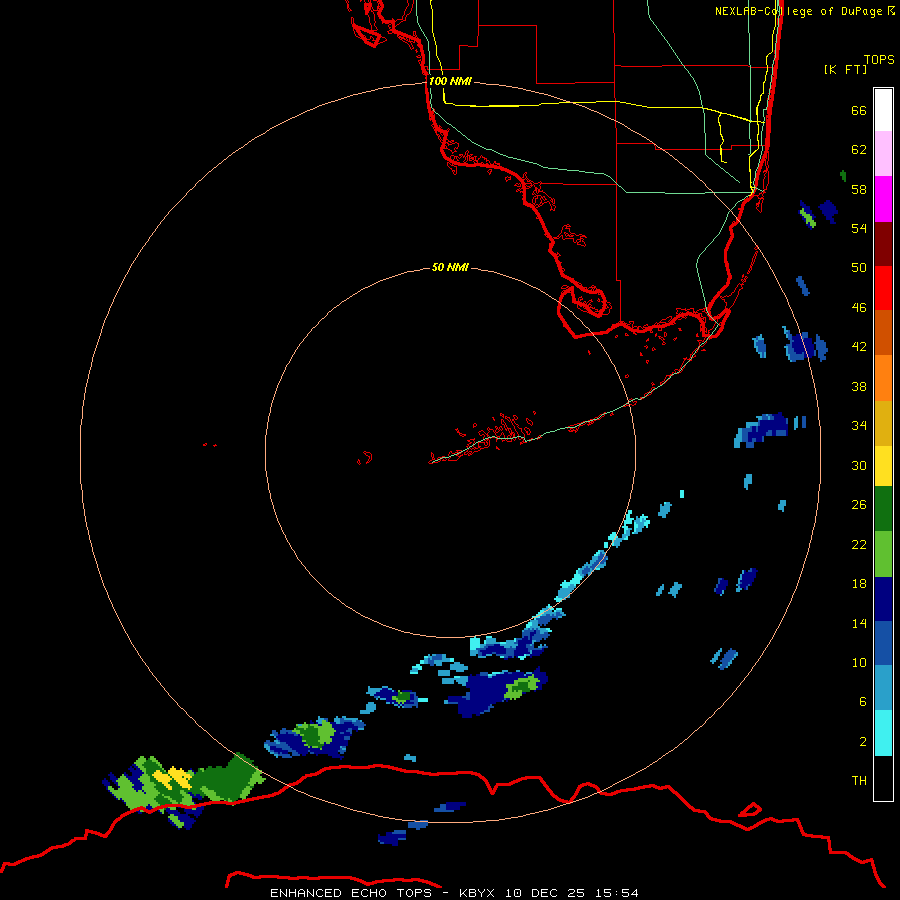Click the bright red legend swatch
This screenshot has height=900, width=900.
[x=883, y=288]
